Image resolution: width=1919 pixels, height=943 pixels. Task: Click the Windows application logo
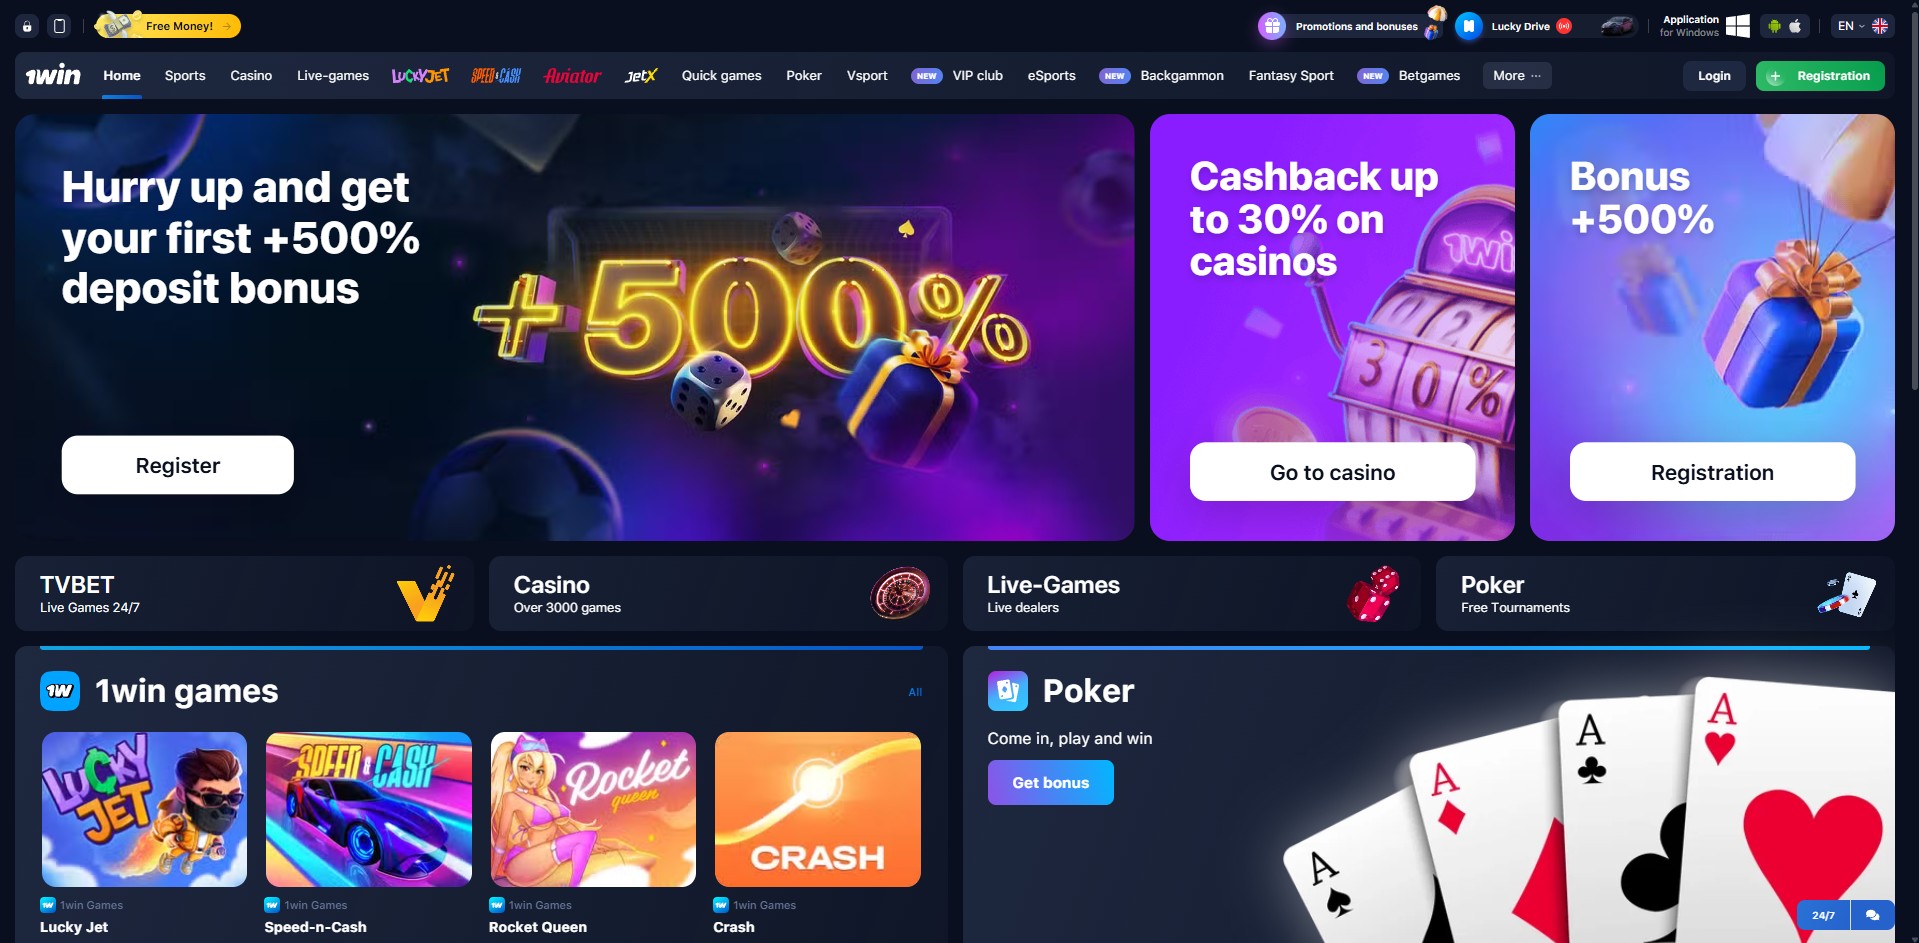[x=1738, y=26]
